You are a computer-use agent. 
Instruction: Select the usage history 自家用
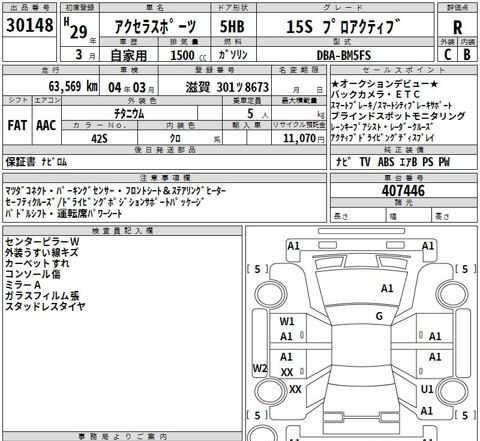129,55
